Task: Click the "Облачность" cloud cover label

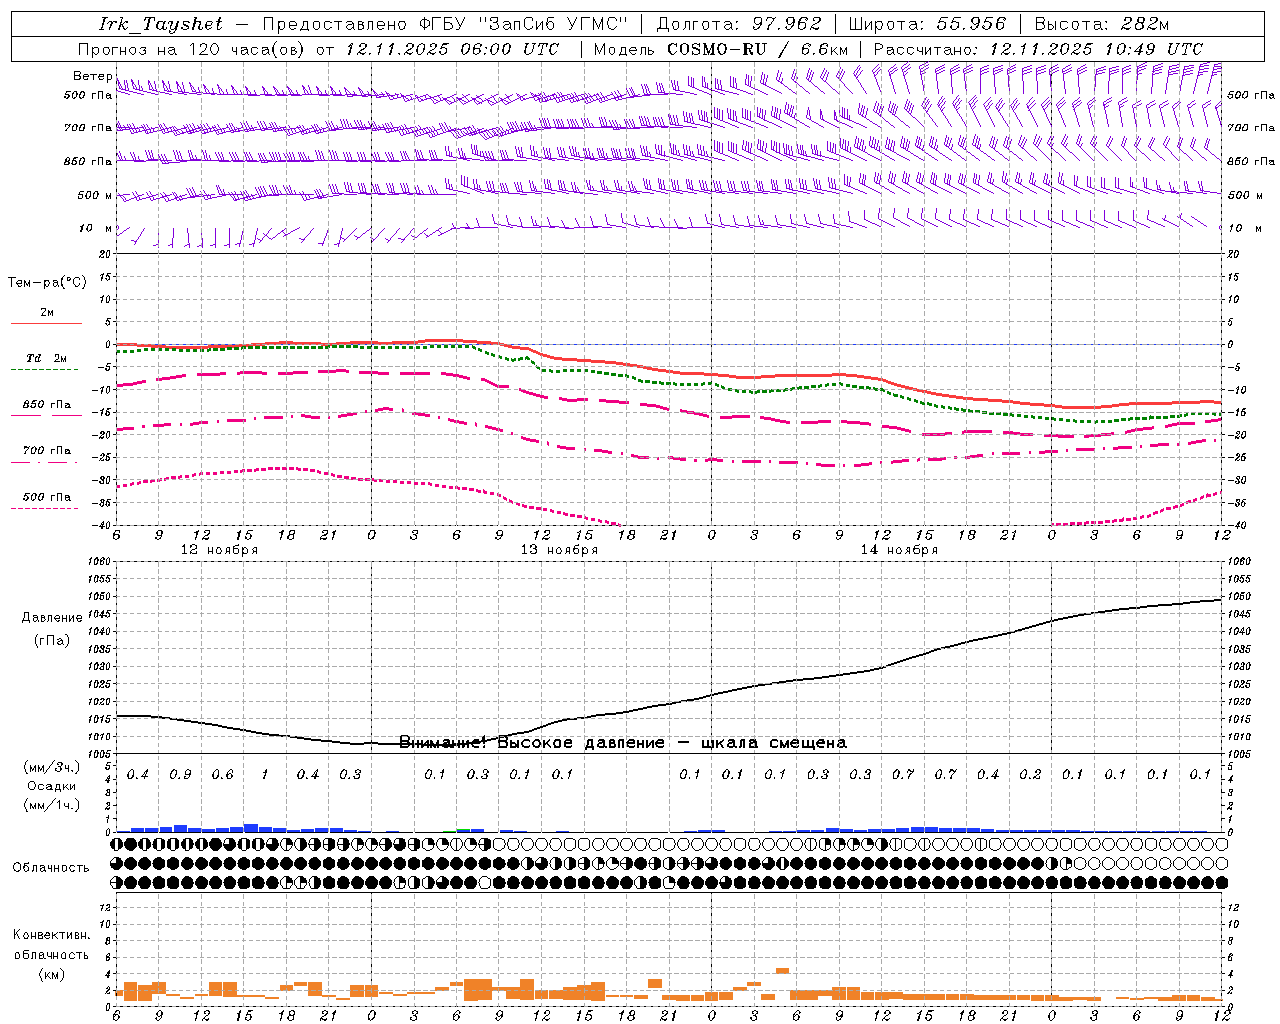Action: tap(51, 867)
